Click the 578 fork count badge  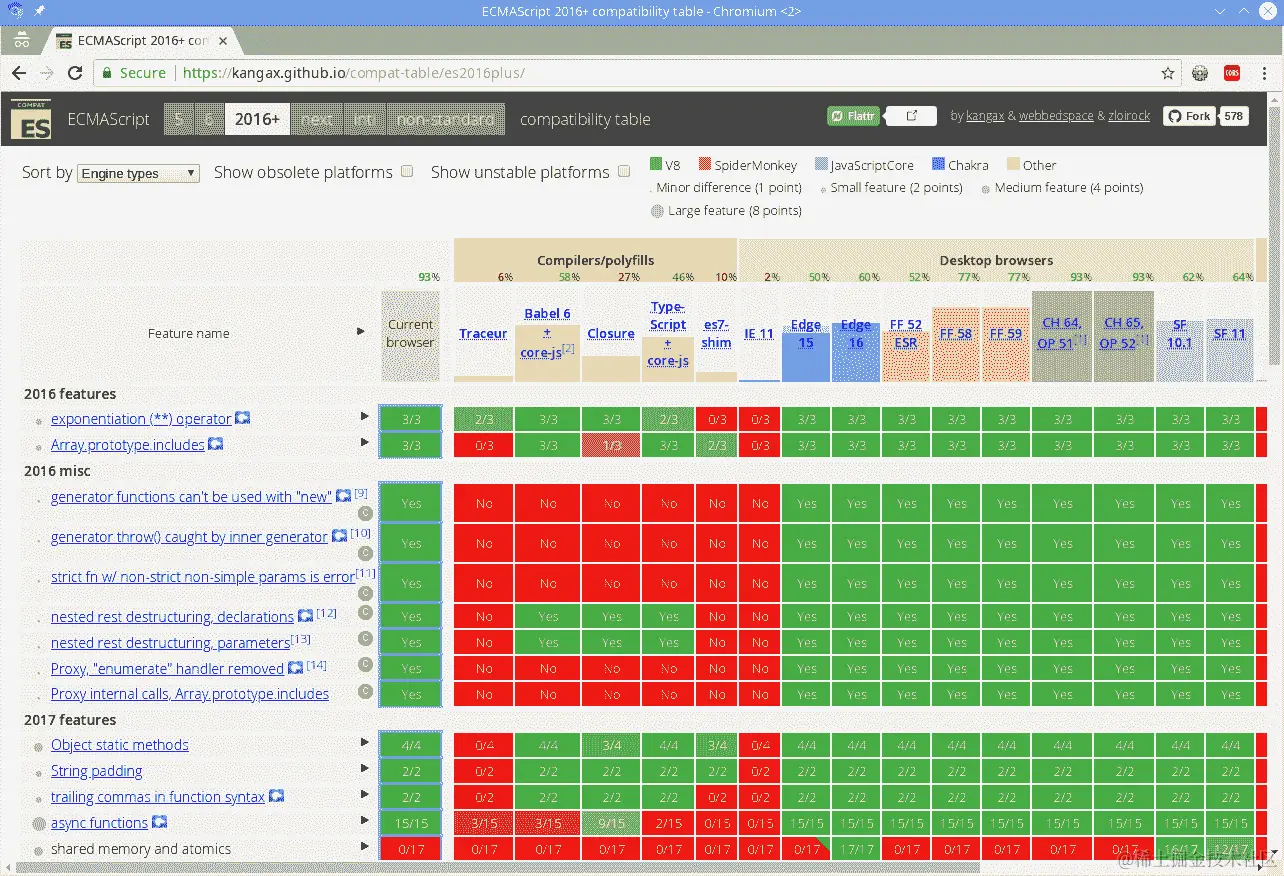1233,116
